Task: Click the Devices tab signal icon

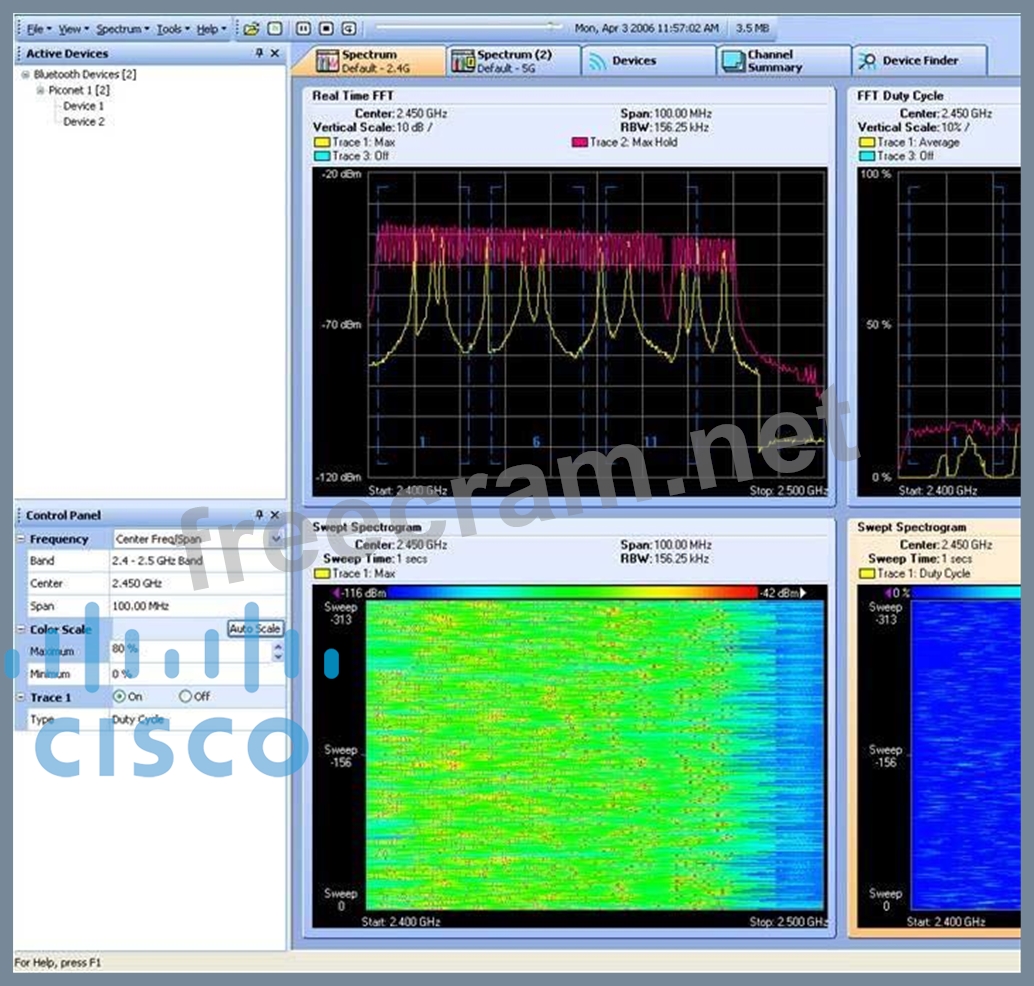Action: (x=597, y=62)
